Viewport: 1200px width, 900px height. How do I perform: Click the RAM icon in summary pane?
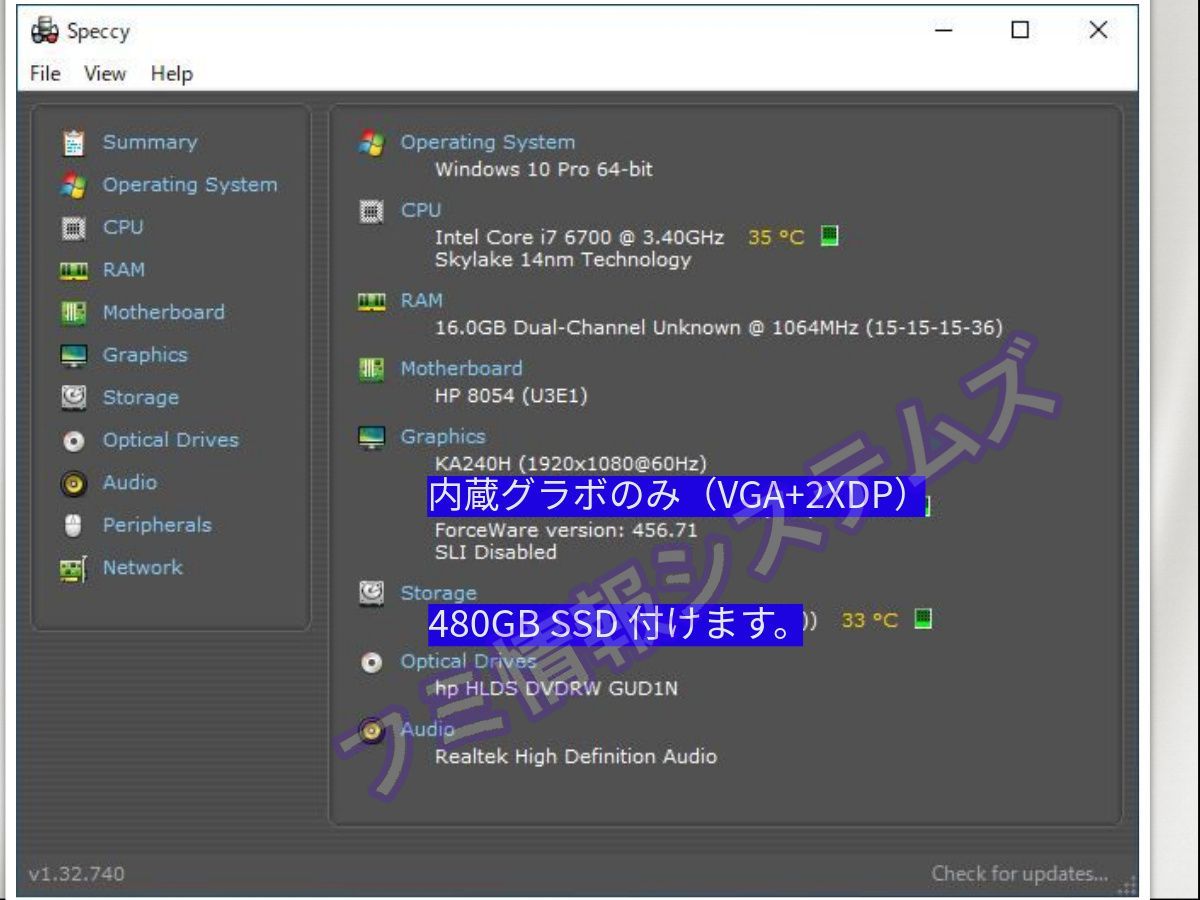(x=371, y=300)
